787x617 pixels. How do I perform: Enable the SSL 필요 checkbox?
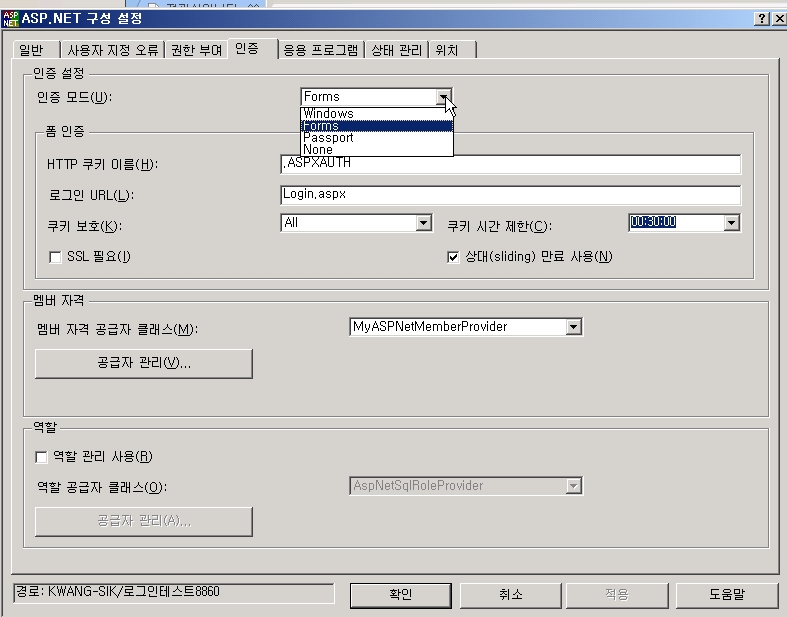(x=55, y=257)
